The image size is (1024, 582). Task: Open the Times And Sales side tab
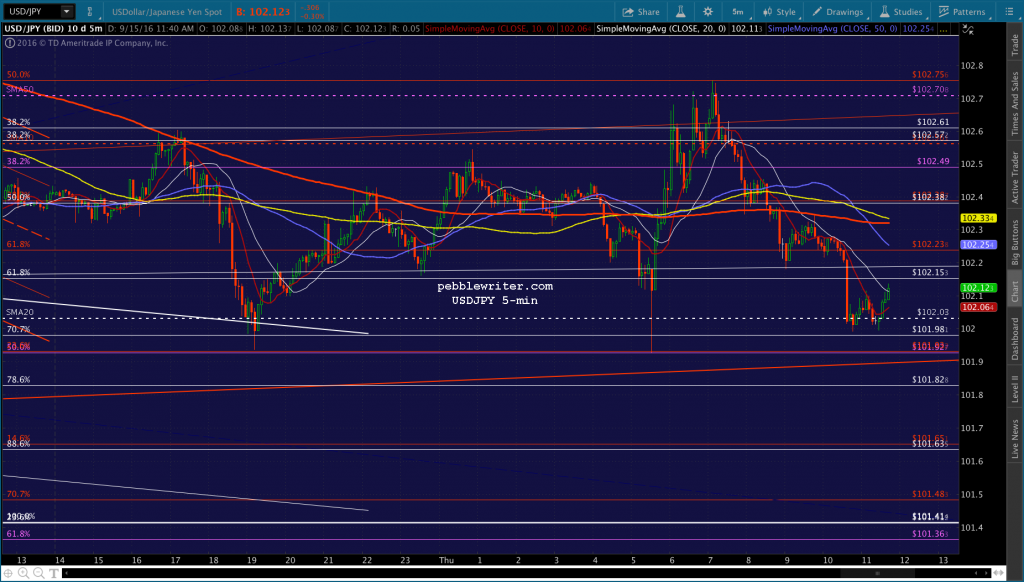[x=1015, y=104]
